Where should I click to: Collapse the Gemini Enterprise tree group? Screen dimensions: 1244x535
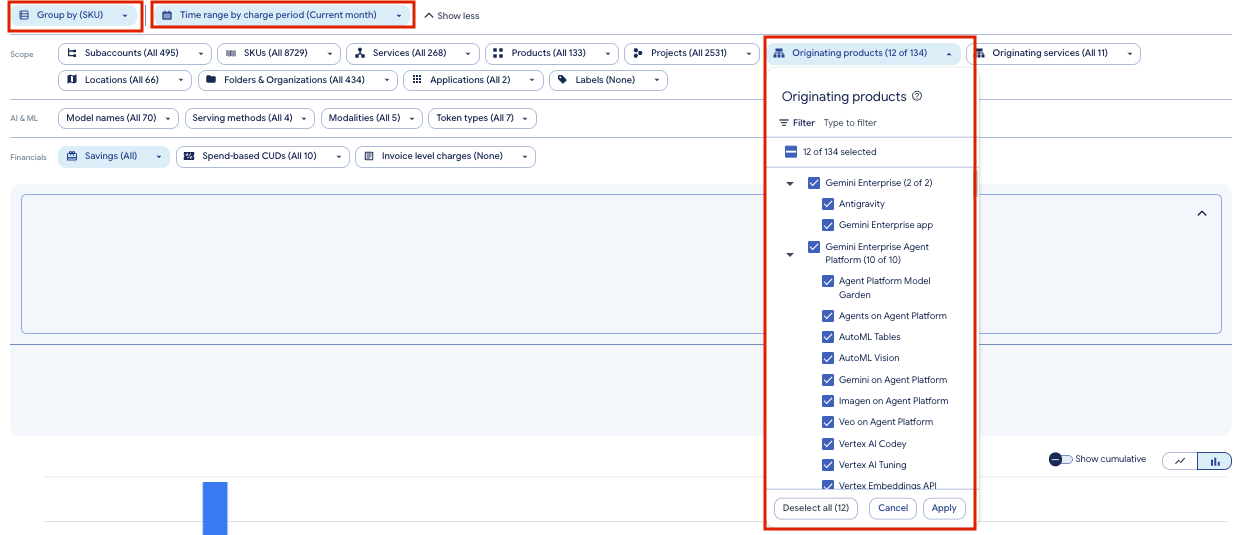click(790, 184)
